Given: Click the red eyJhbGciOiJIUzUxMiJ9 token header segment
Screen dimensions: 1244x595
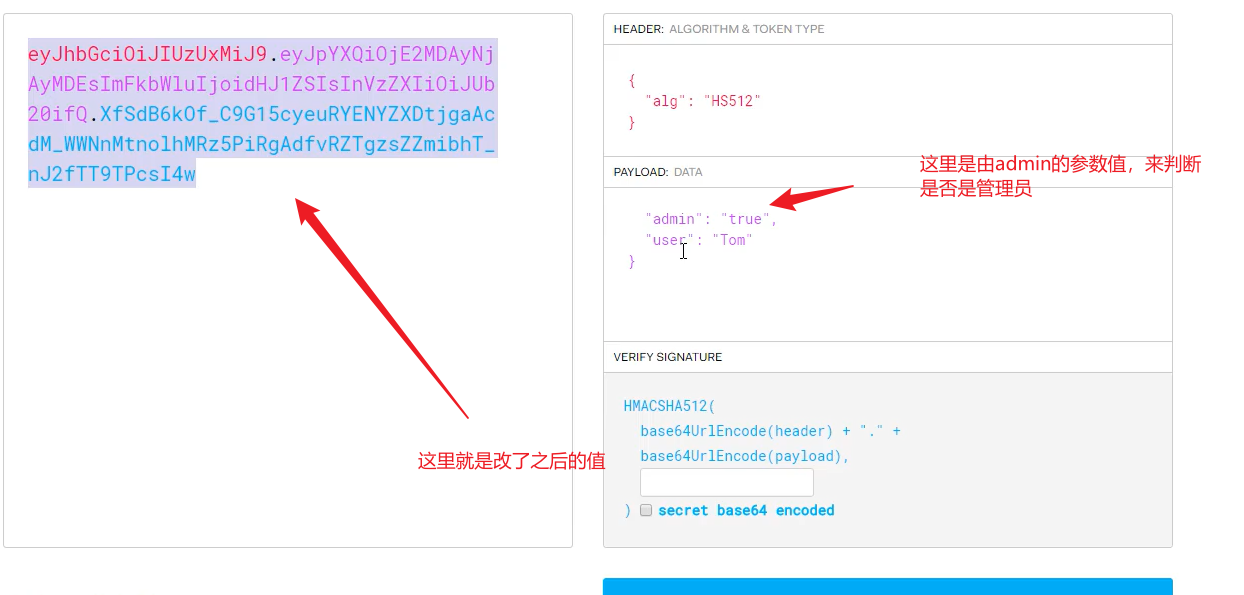Looking at the screenshot, I should (x=147, y=53).
